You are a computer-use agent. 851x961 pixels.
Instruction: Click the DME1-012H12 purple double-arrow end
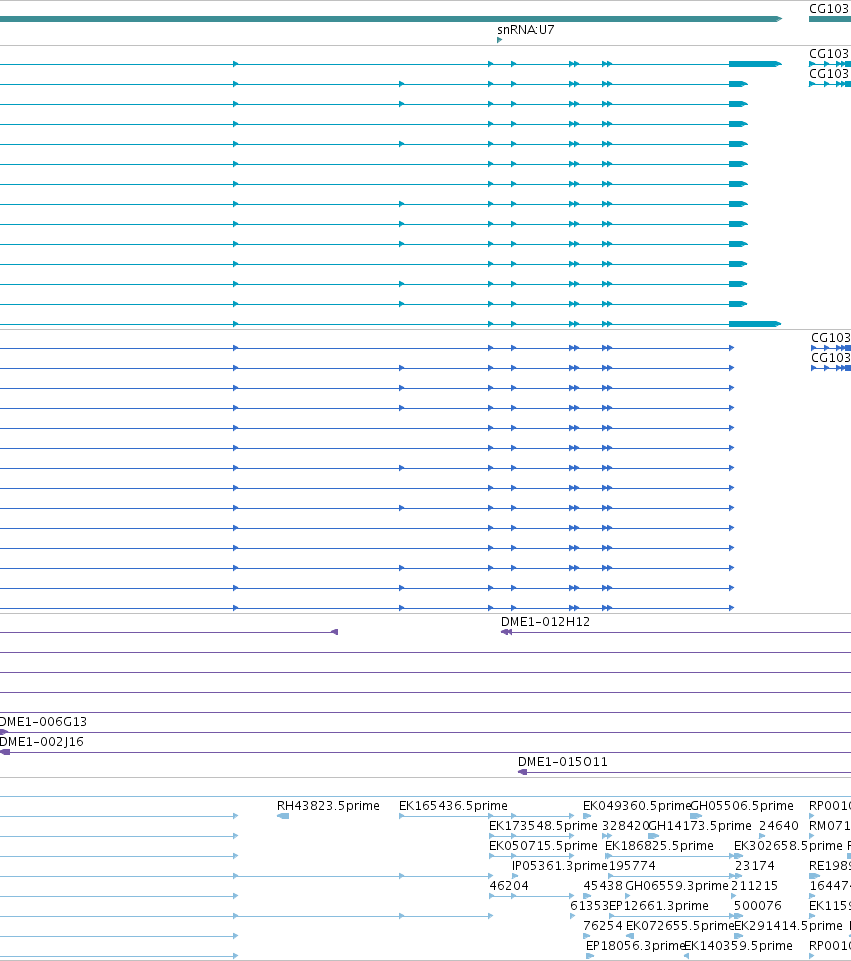[x=506, y=632]
